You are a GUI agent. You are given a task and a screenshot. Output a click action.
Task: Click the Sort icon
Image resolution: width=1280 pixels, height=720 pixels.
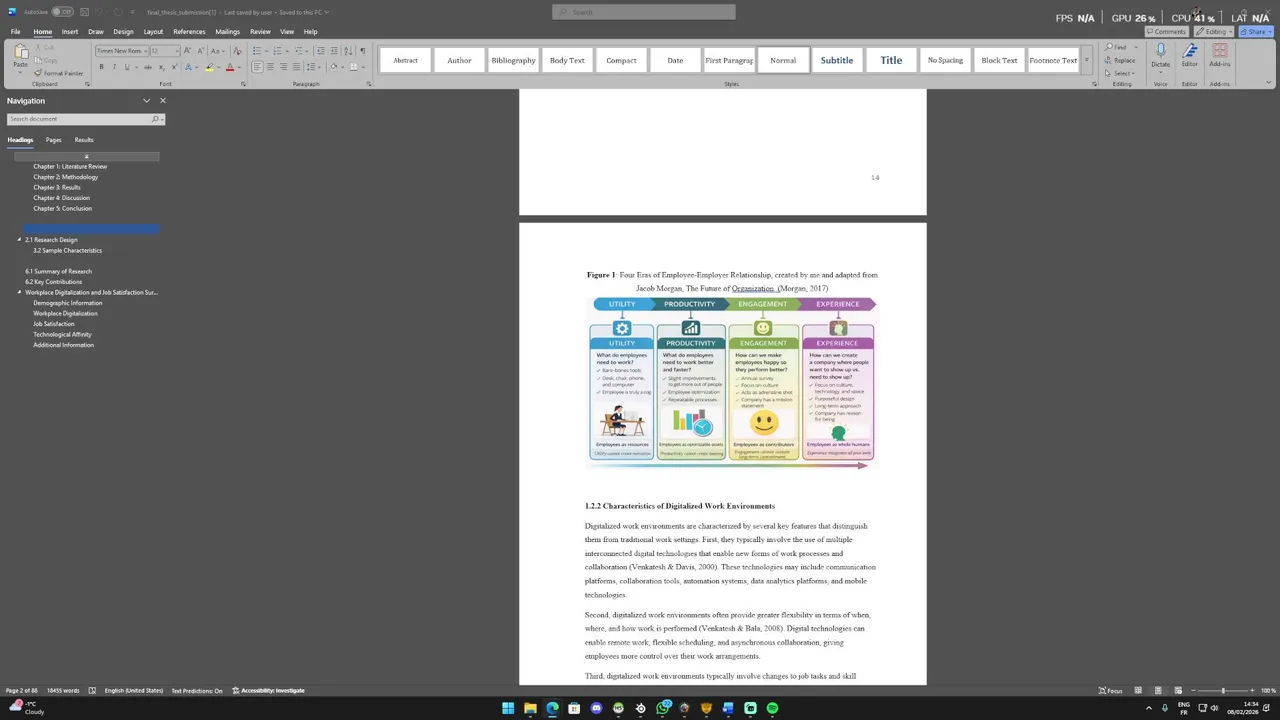tap(348, 51)
